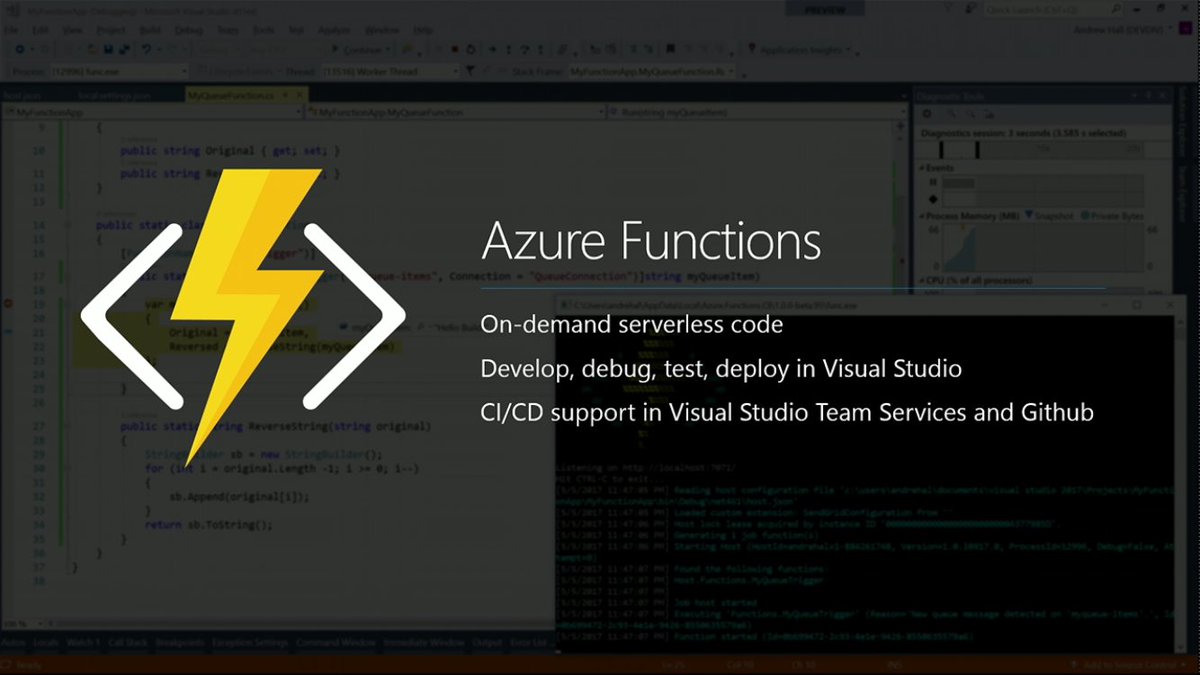This screenshot has width=1200, height=675.
Task: Switch to the local.settings.json tab
Action: click(113, 96)
